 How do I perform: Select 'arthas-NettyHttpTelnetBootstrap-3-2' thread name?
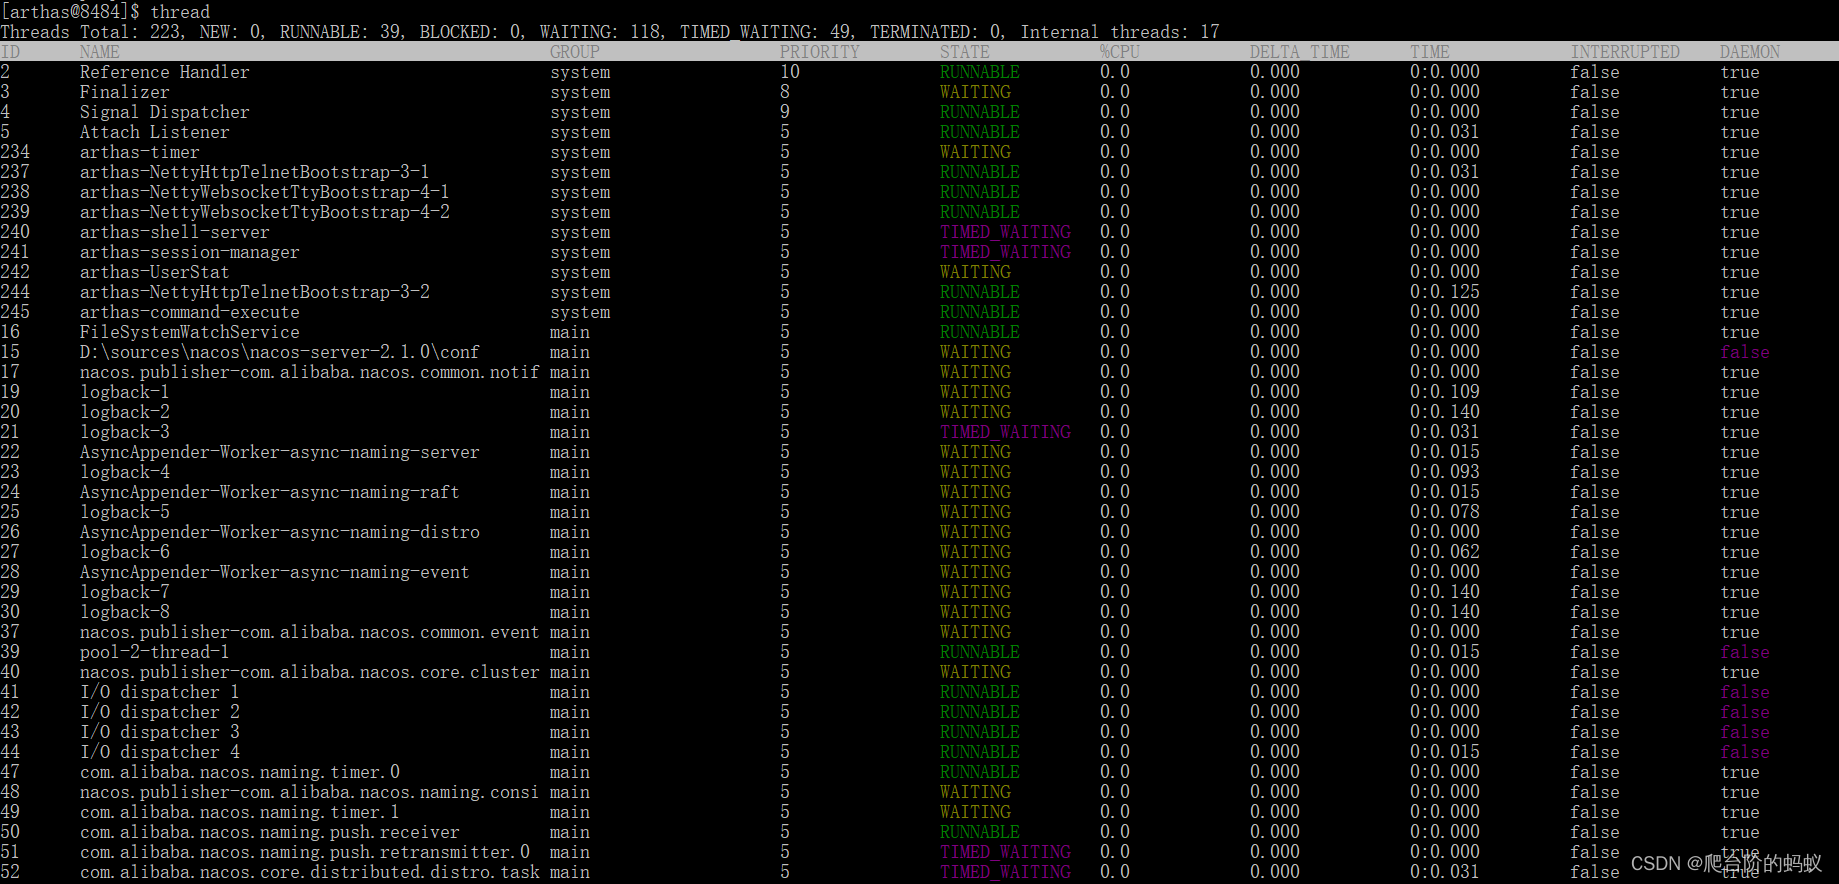click(x=255, y=292)
